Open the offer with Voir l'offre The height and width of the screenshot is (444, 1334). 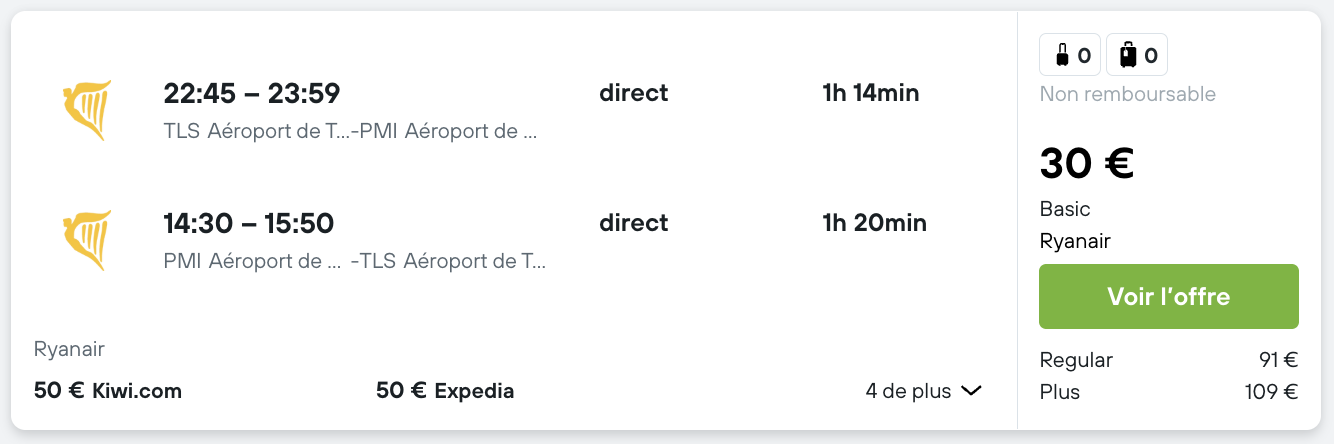click(x=1169, y=296)
